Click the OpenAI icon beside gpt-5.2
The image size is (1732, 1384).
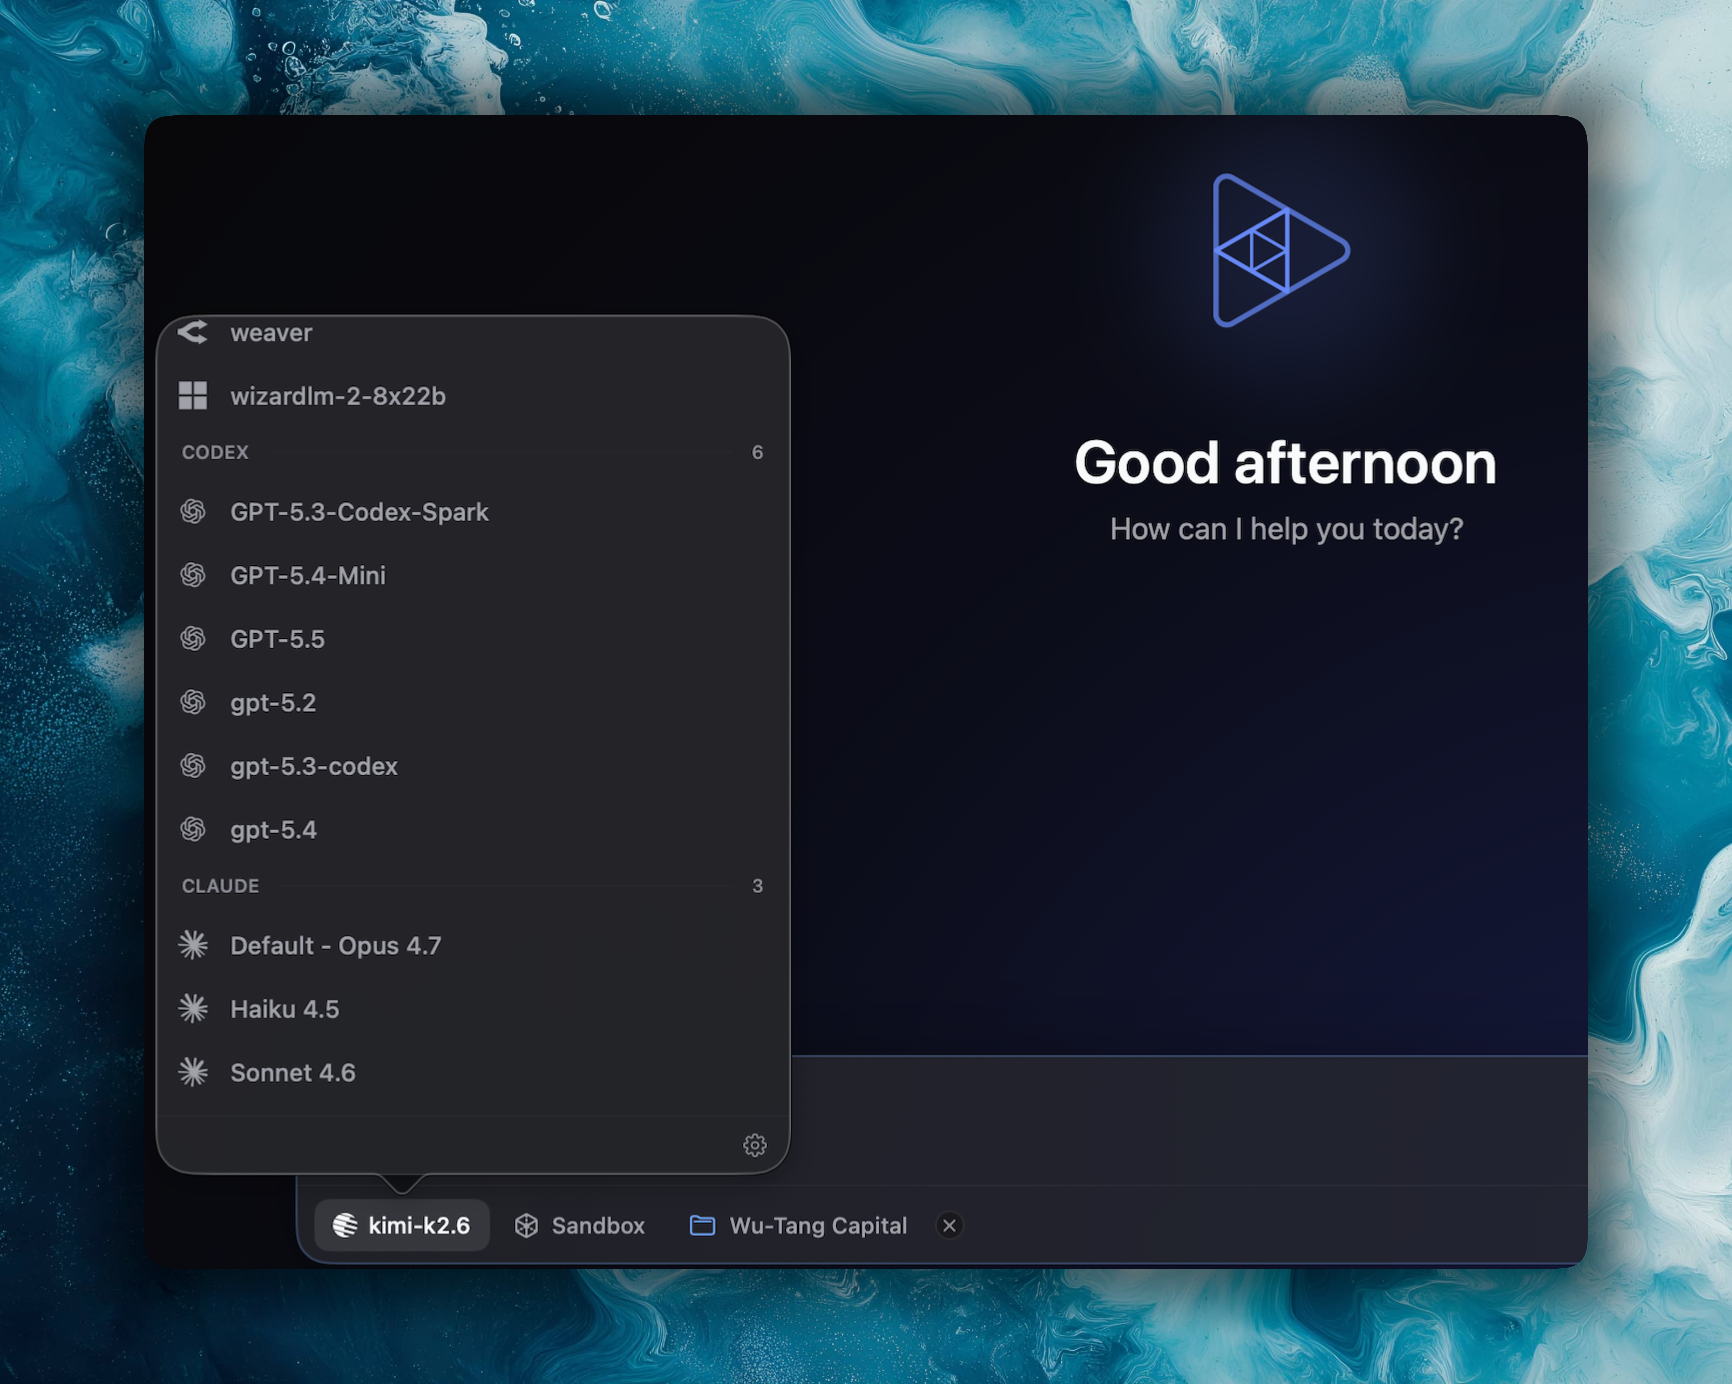click(193, 703)
